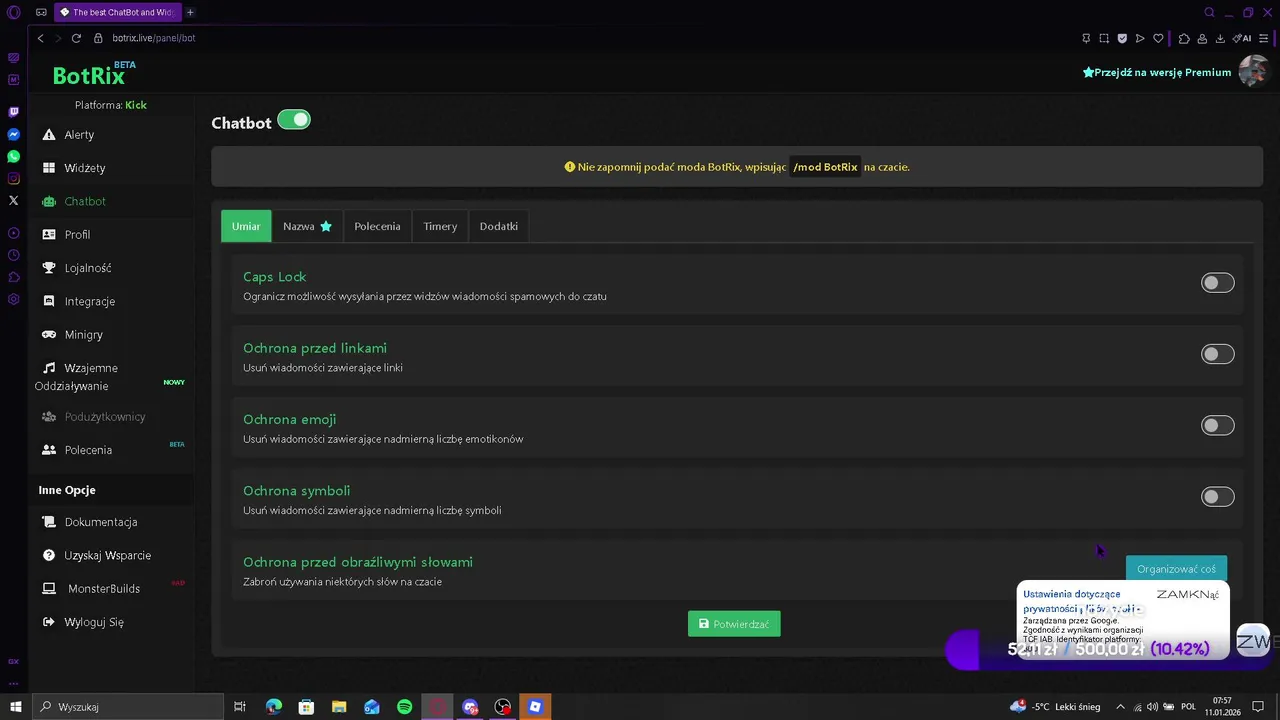Click the Wyloguj Się logout item
Image resolution: width=1280 pixels, height=720 pixels.
83,622
